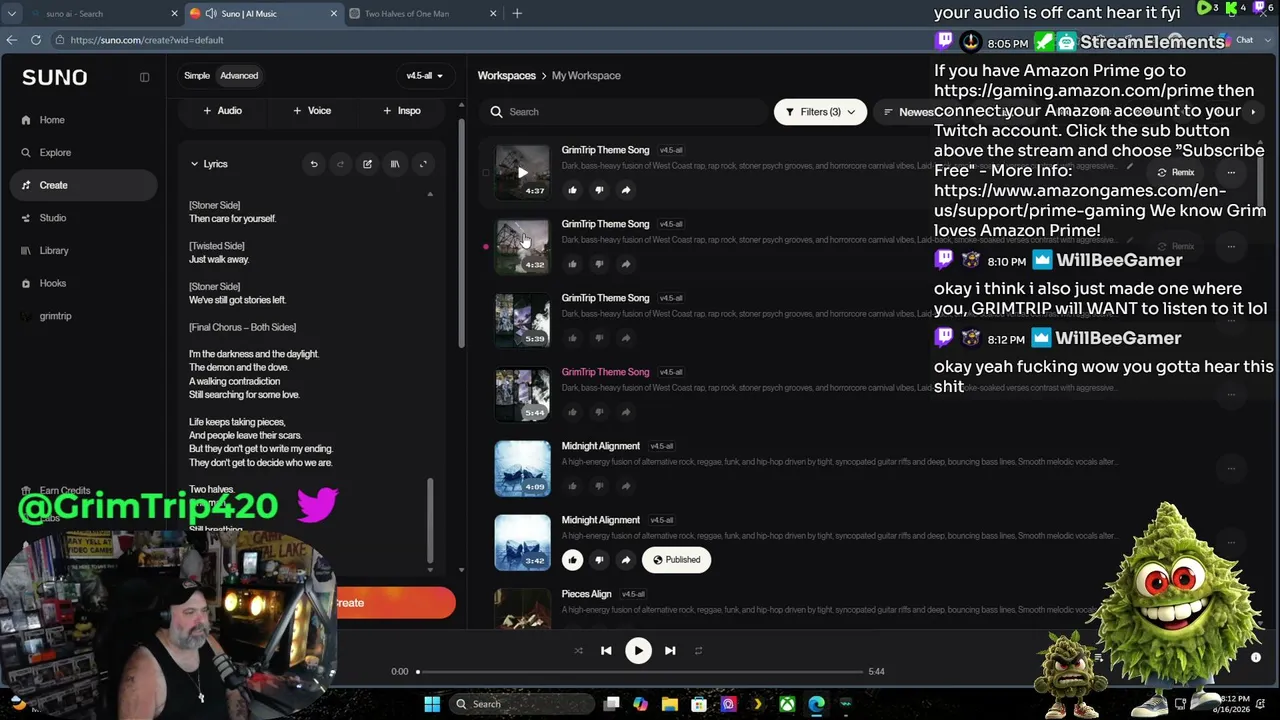
Task: Go to Workspaces breadcrumb link
Action: 507,76
